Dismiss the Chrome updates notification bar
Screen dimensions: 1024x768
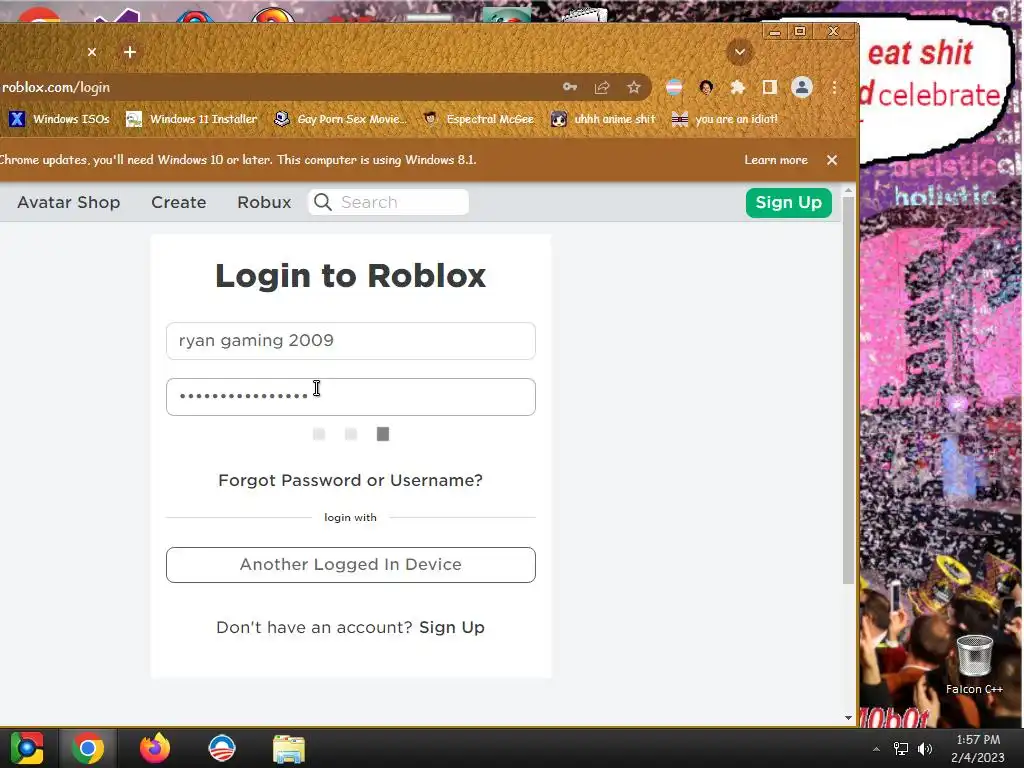(832, 160)
